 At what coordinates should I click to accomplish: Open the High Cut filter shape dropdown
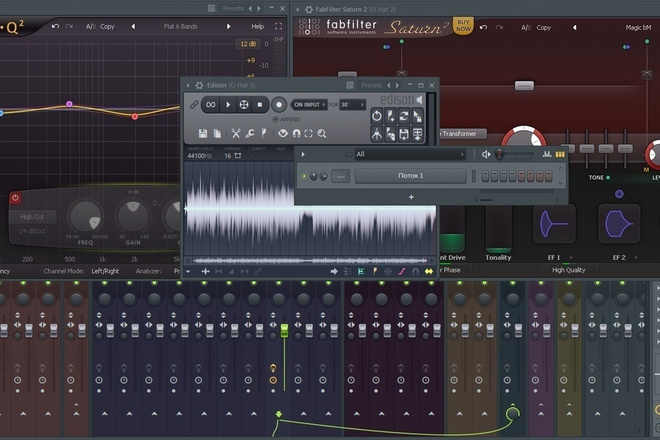pos(32,216)
